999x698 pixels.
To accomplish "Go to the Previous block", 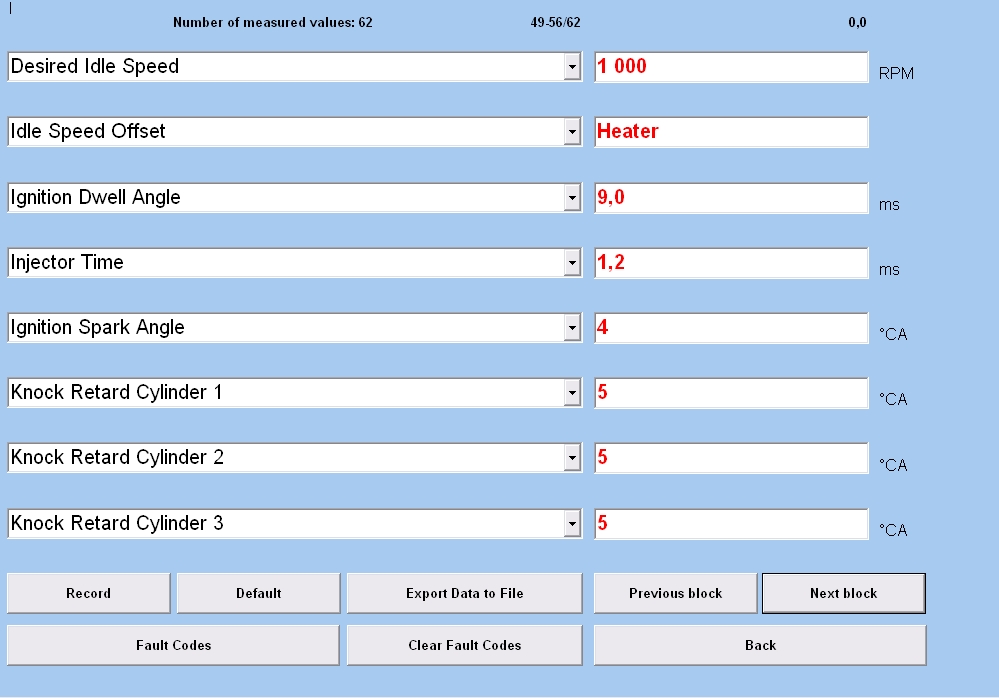I will pyautogui.click(x=675, y=594).
